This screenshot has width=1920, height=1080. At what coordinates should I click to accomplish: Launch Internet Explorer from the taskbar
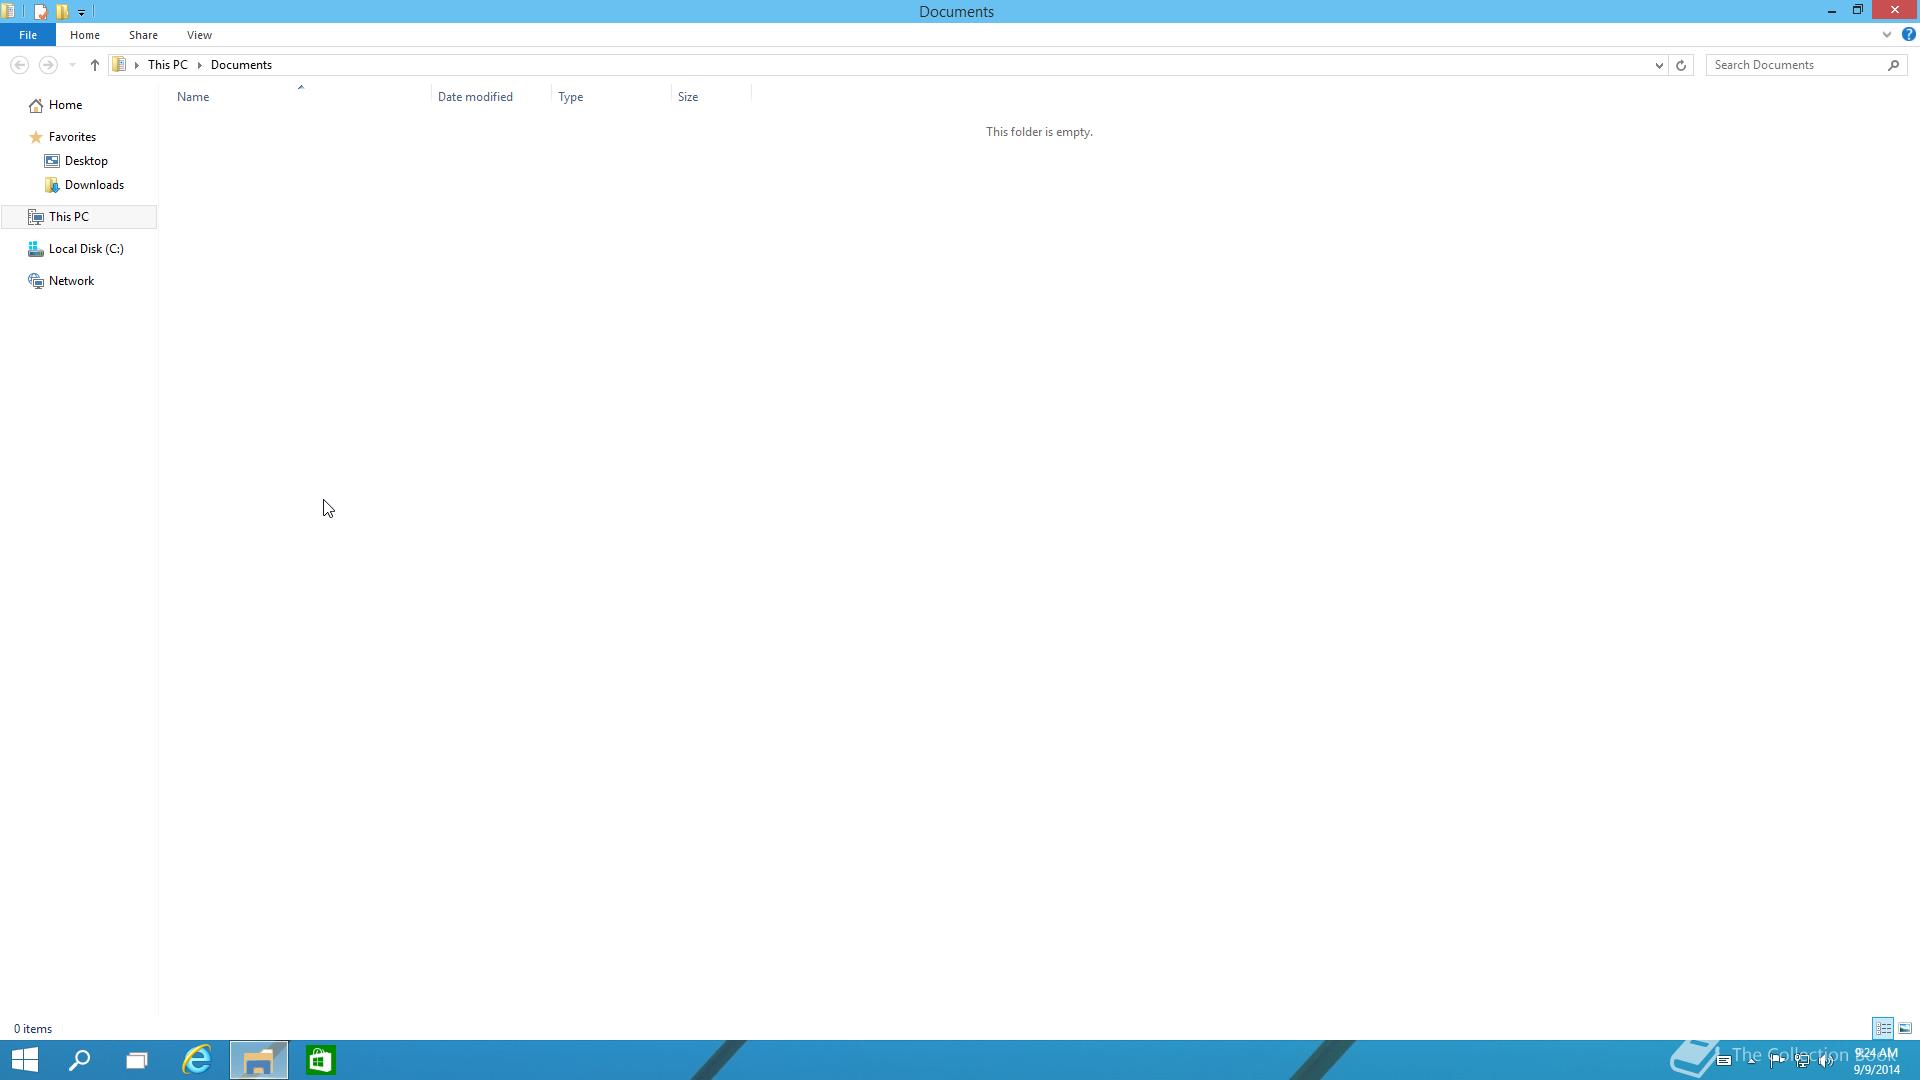197,1060
